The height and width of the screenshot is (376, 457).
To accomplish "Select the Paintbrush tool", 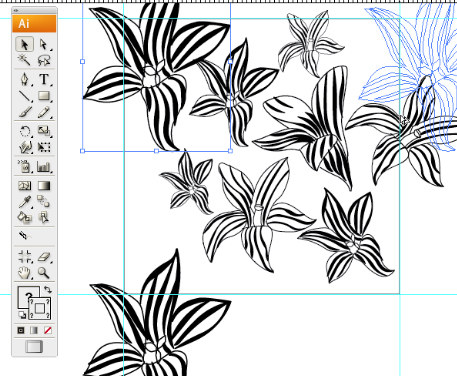I will pyautogui.click(x=24, y=112).
